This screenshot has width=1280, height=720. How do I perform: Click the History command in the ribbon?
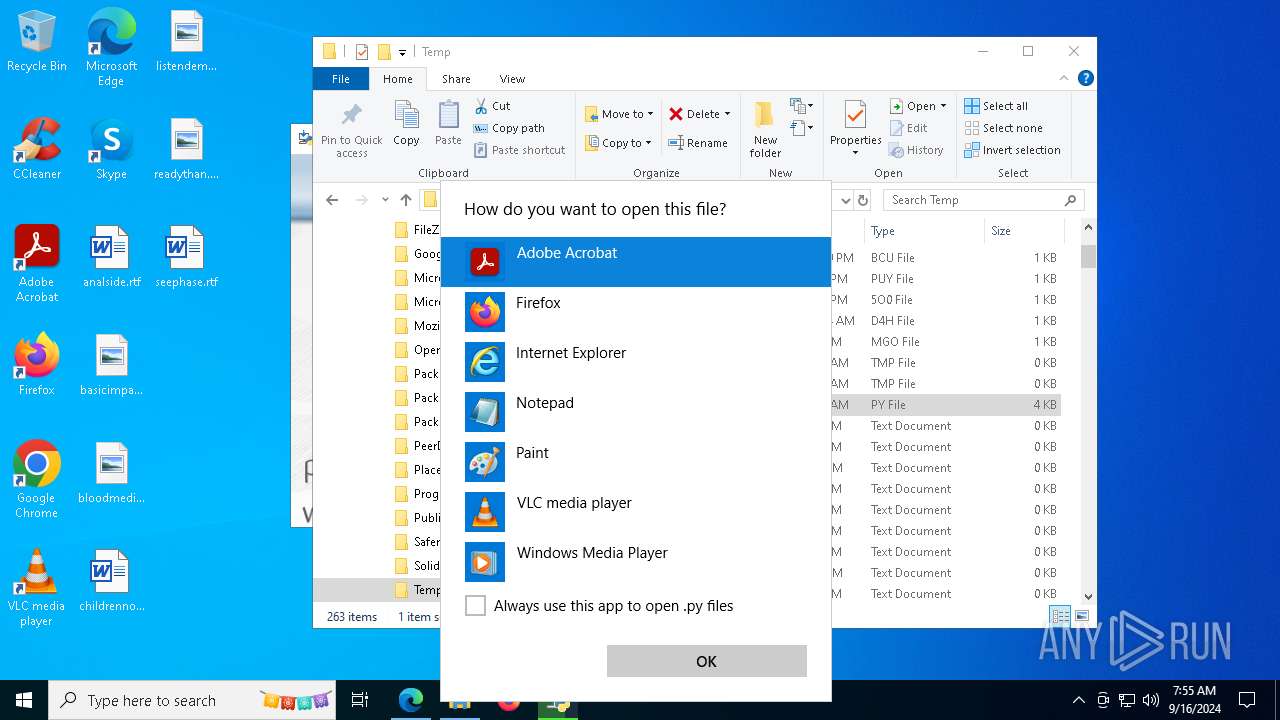coord(916,150)
